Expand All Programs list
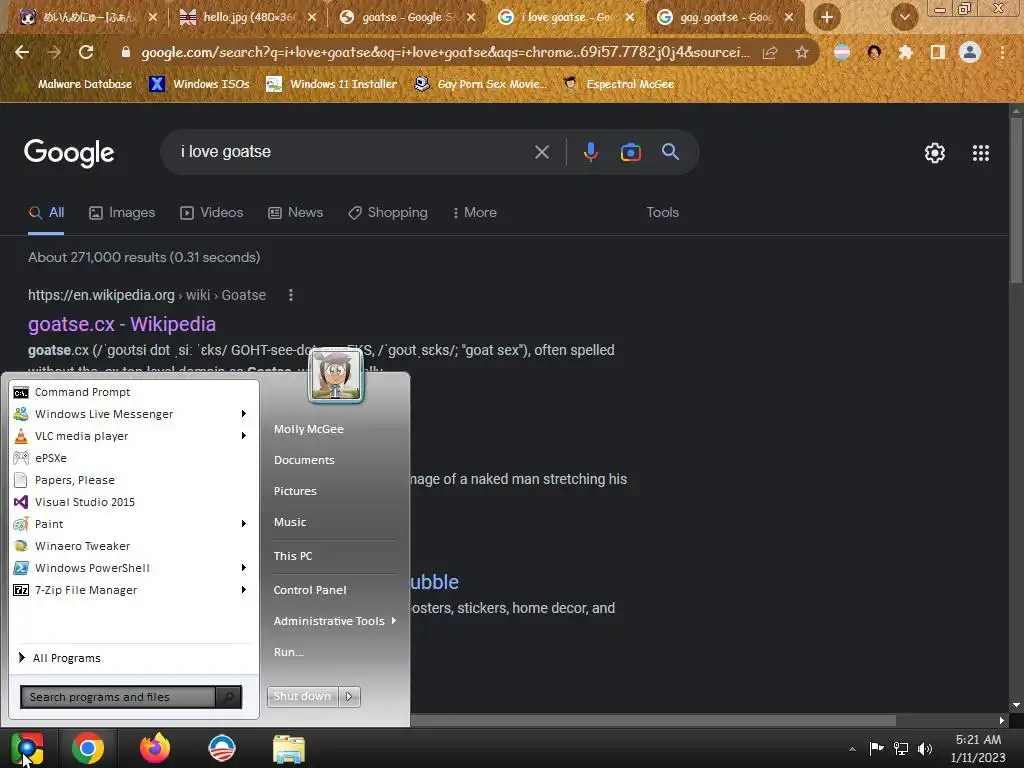The image size is (1024, 768). (x=60, y=658)
